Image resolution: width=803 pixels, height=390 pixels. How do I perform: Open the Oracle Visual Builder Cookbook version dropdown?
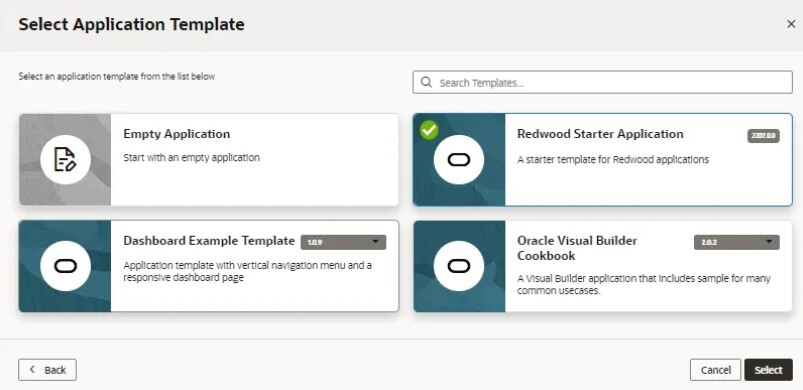[x=736, y=242]
